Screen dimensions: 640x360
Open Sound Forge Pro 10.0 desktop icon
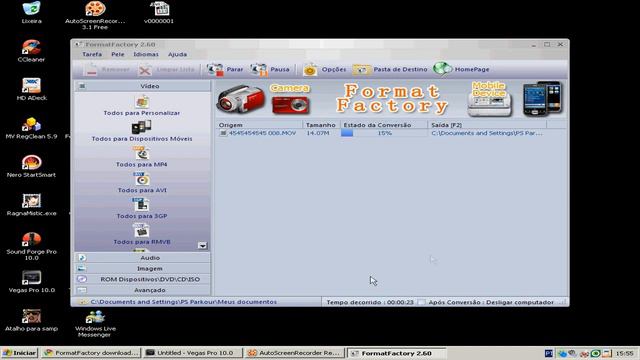tap(31, 246)
